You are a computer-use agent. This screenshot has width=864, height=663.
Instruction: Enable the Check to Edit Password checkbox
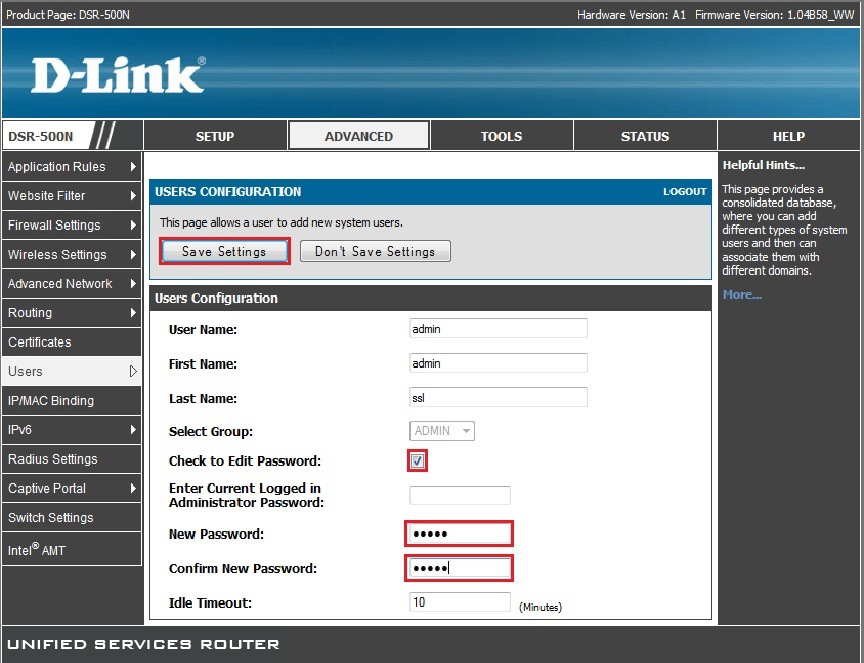(x=417, y=462)
